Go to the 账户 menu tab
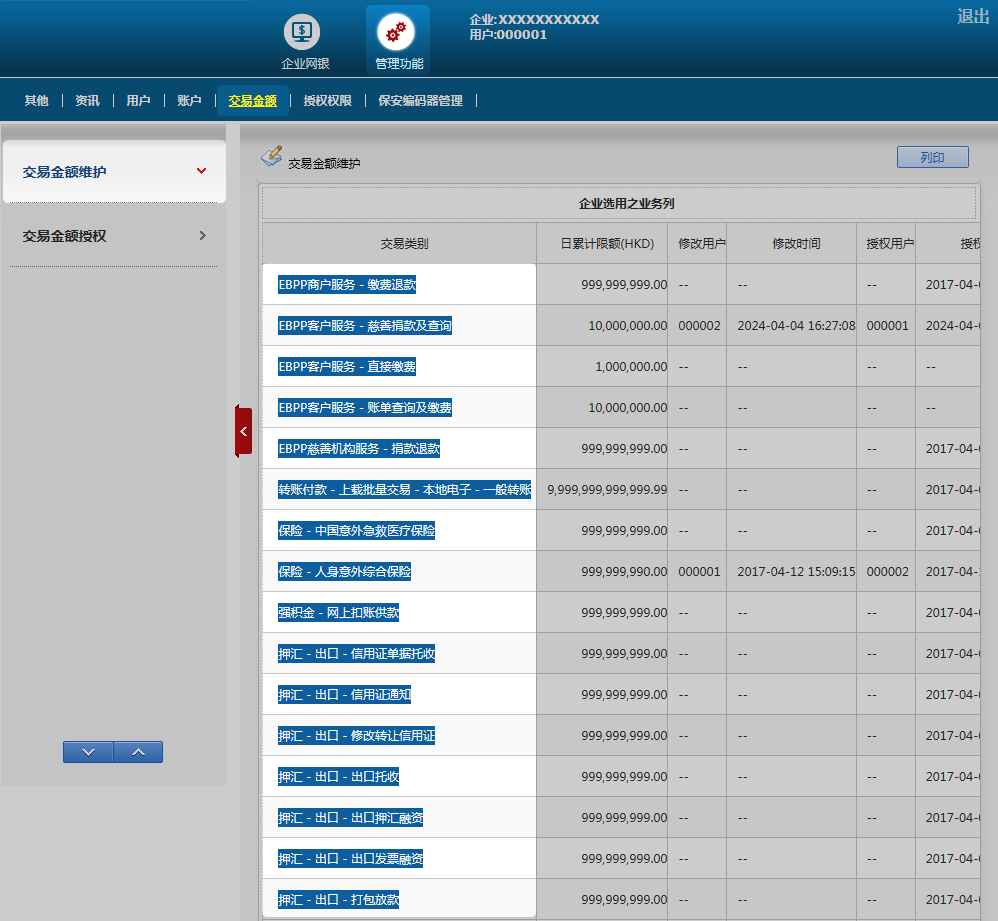Viewport: 998px width, 921px height. click(189, 101)
